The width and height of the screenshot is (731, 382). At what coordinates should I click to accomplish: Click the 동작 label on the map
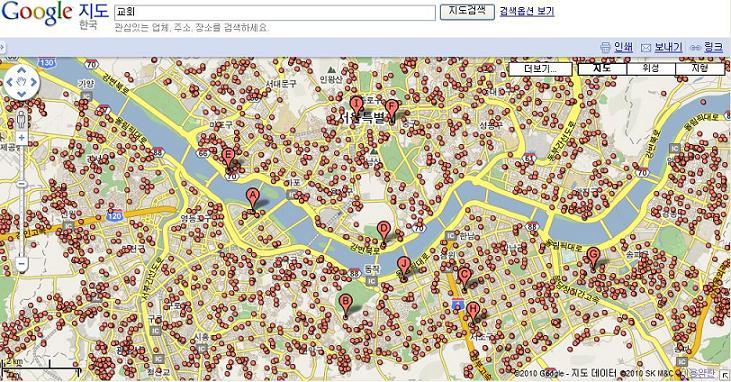point(372,269)
